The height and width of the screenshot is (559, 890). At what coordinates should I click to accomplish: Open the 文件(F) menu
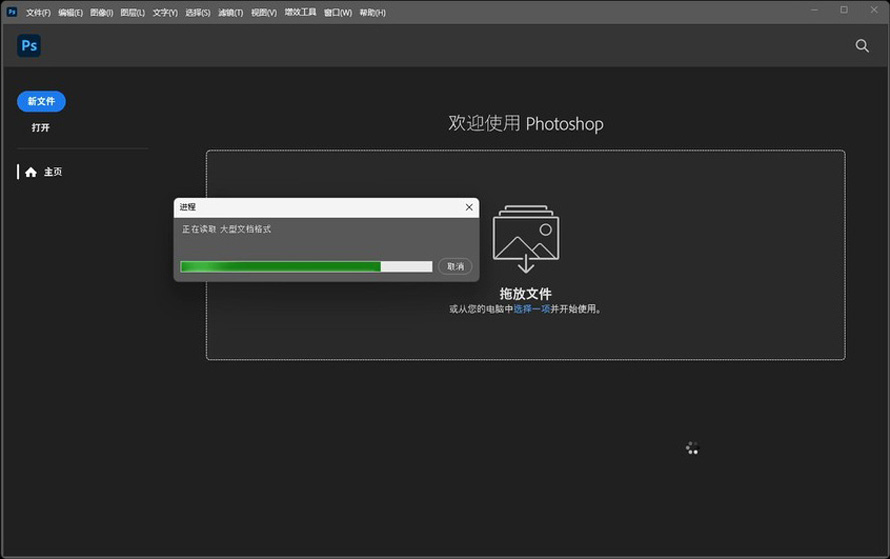38,13
